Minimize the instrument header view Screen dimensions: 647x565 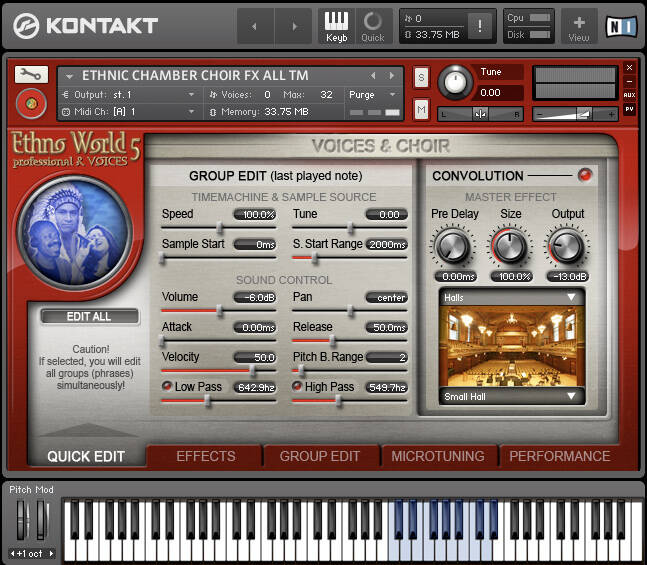[629, 81]
